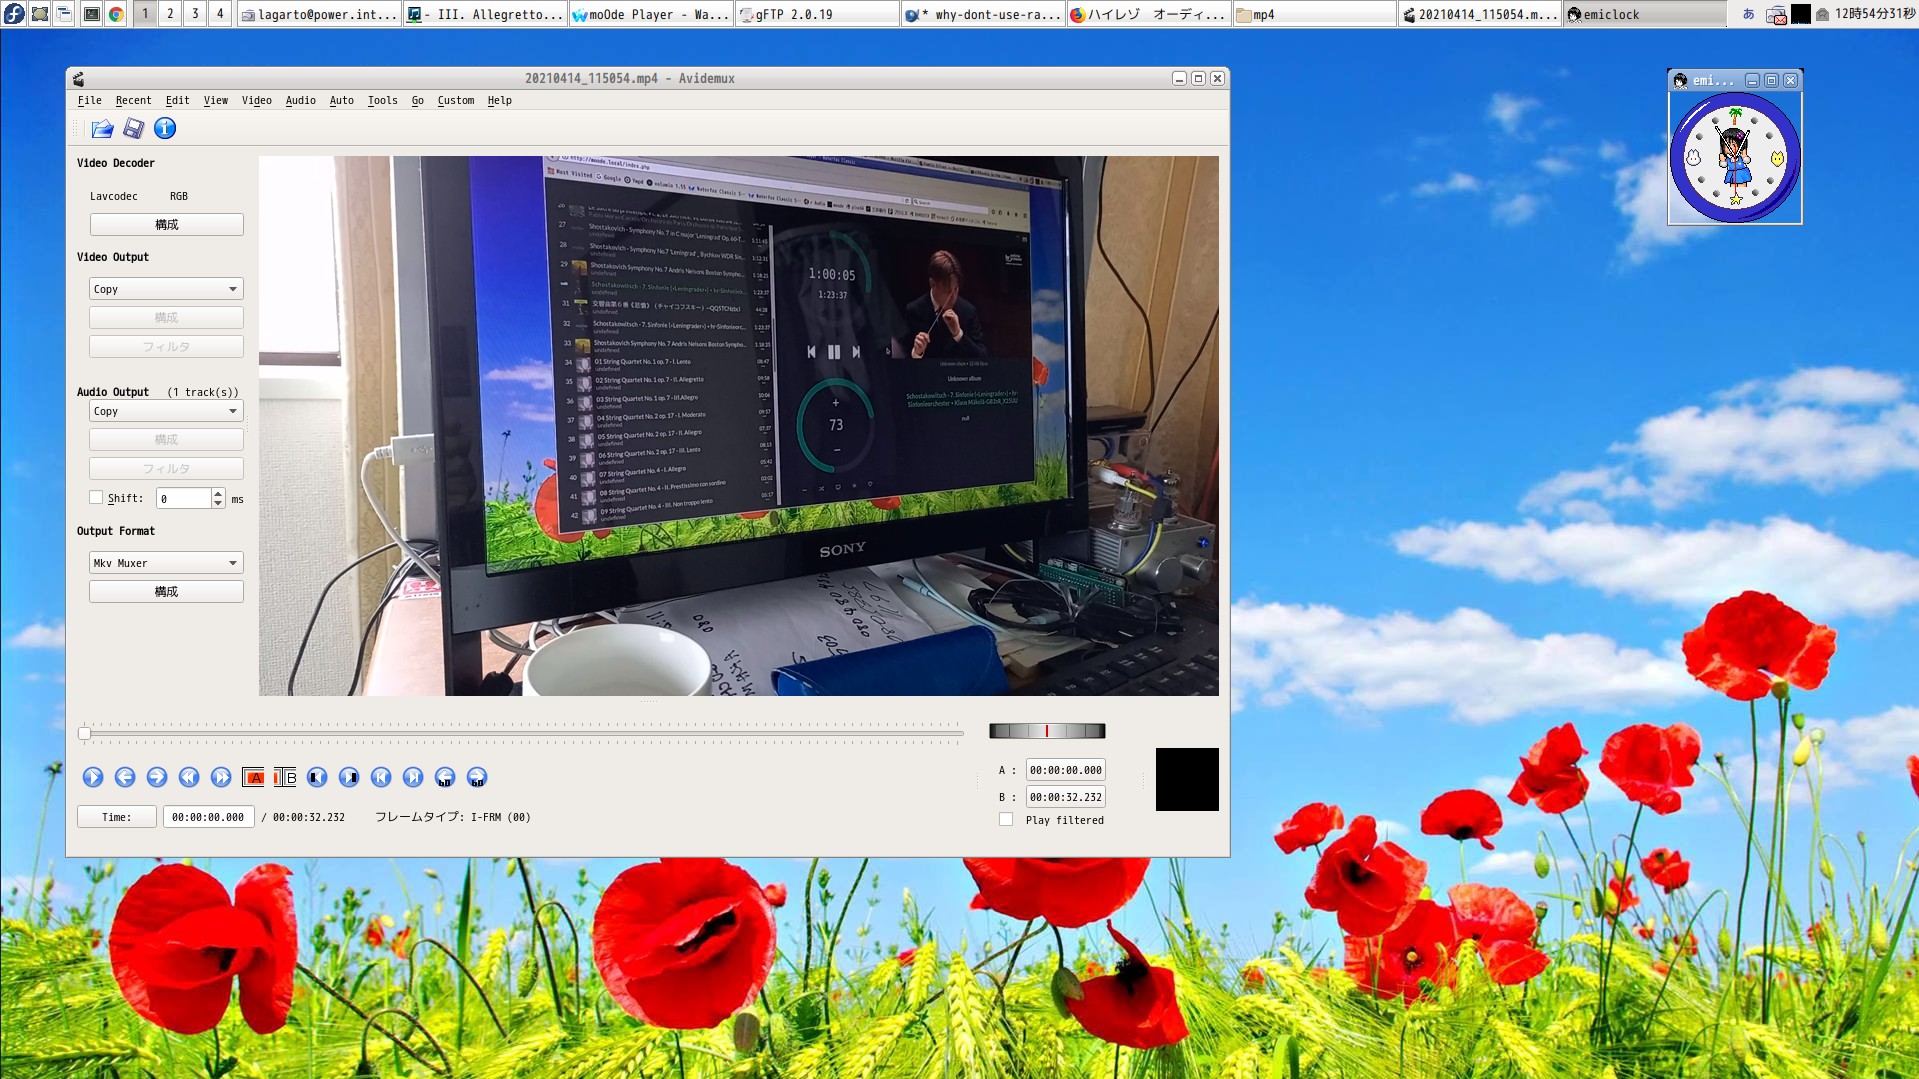Set selection start marker A
The width and height of the screenshot is (1919, 1079).
pos(254,777)
